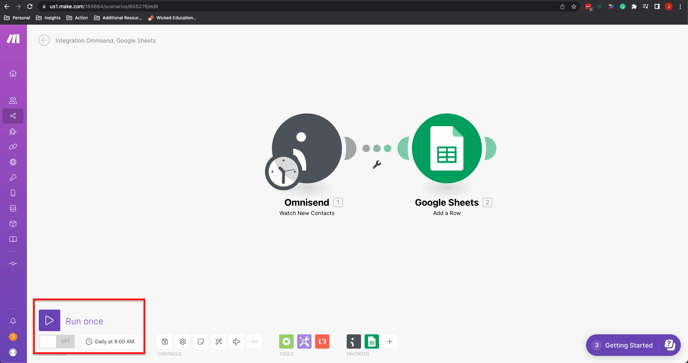Click the Explain flow airplane icon

coord(236,341)
